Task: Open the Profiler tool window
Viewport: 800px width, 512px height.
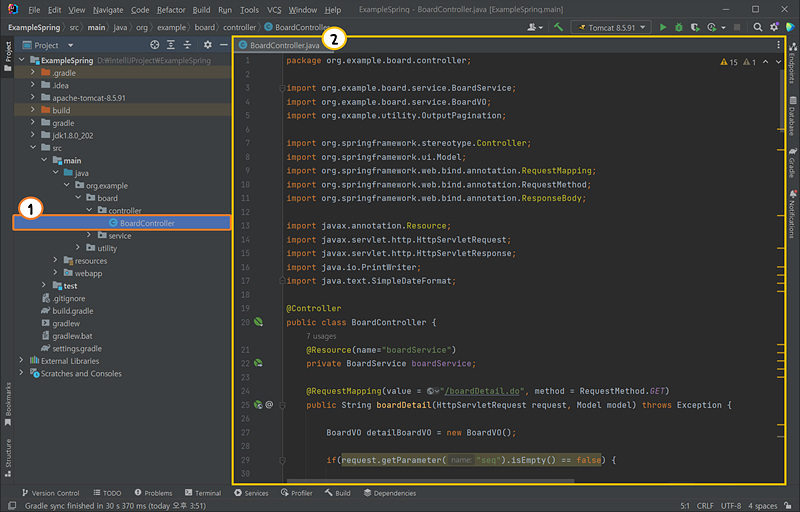Action: point(296,493)
